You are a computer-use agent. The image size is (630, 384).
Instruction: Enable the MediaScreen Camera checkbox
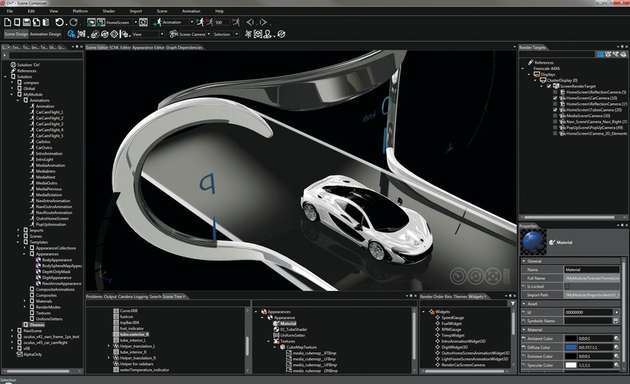point(555,116)
